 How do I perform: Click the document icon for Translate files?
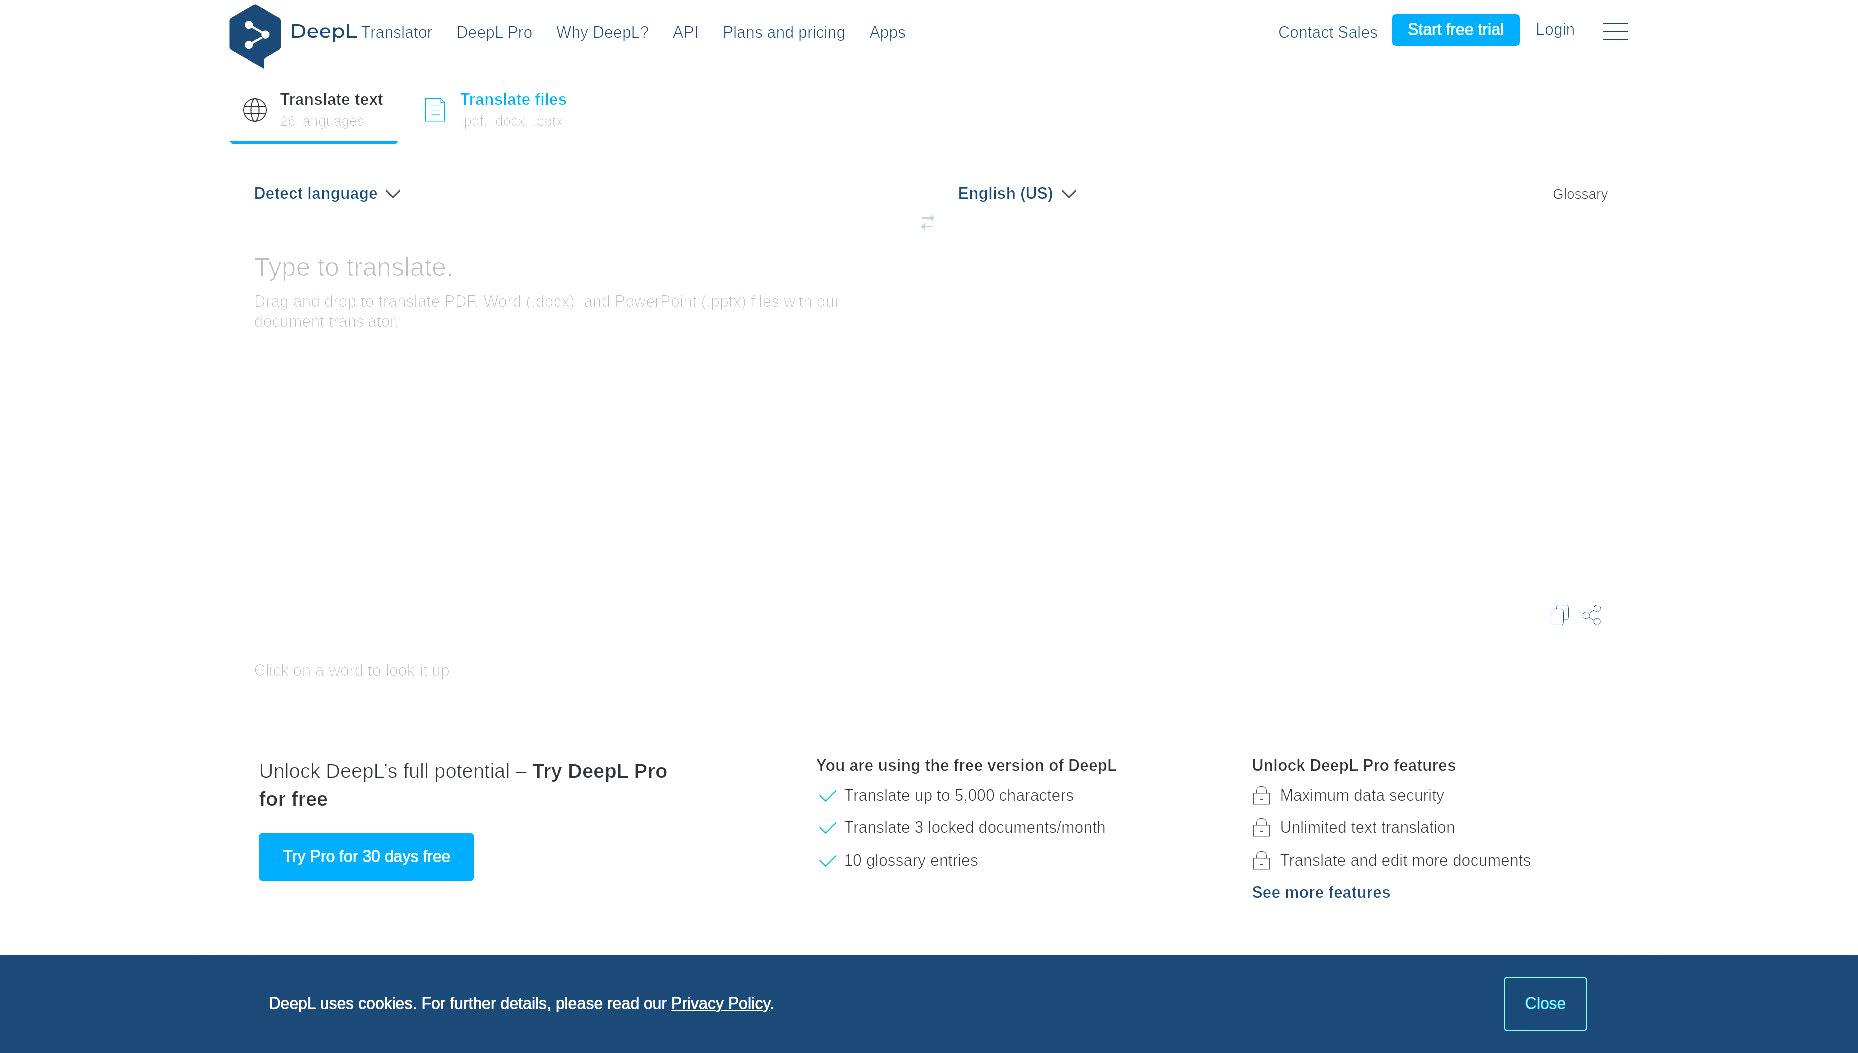pyautogui.click(x=435, y=110)
